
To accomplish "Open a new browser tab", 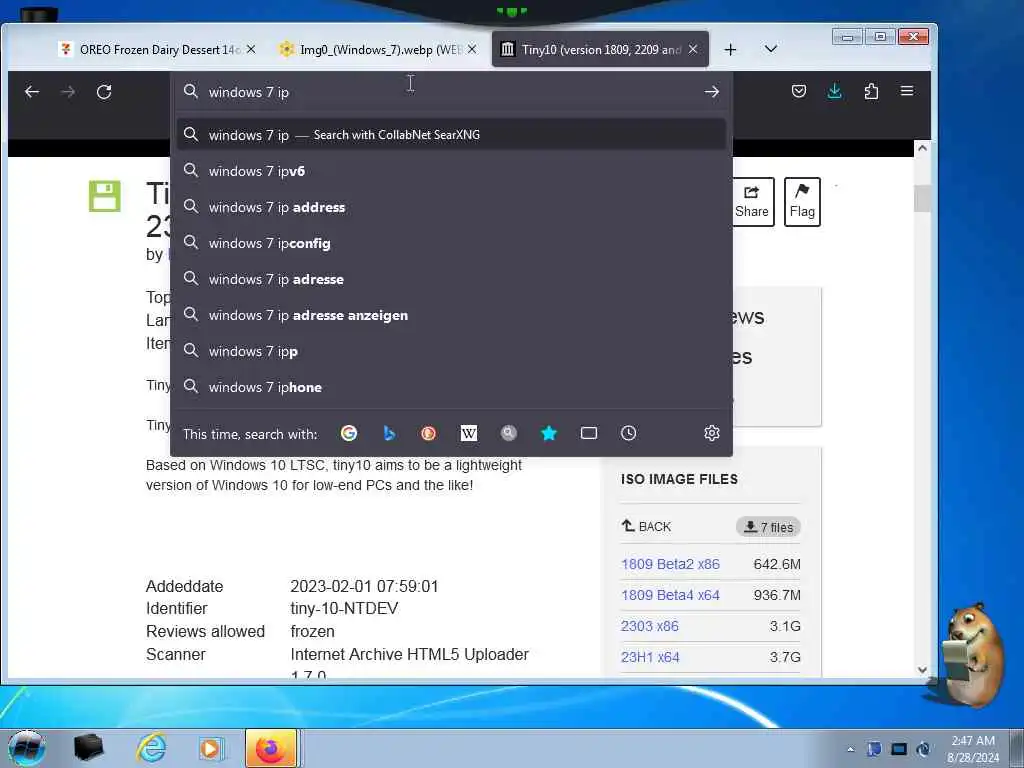I will 730,50.
